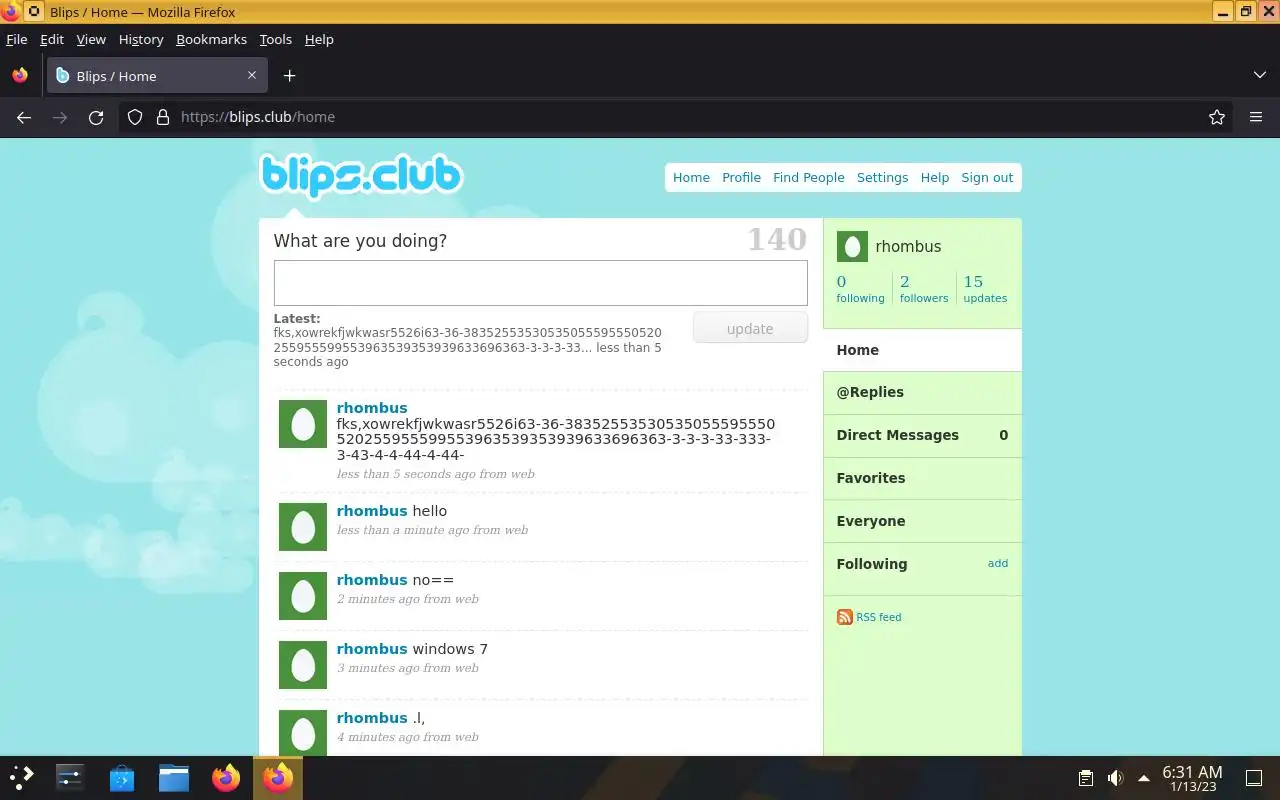
Task: Open the '2 minutes ago' timestamp link
Action: 378,599
